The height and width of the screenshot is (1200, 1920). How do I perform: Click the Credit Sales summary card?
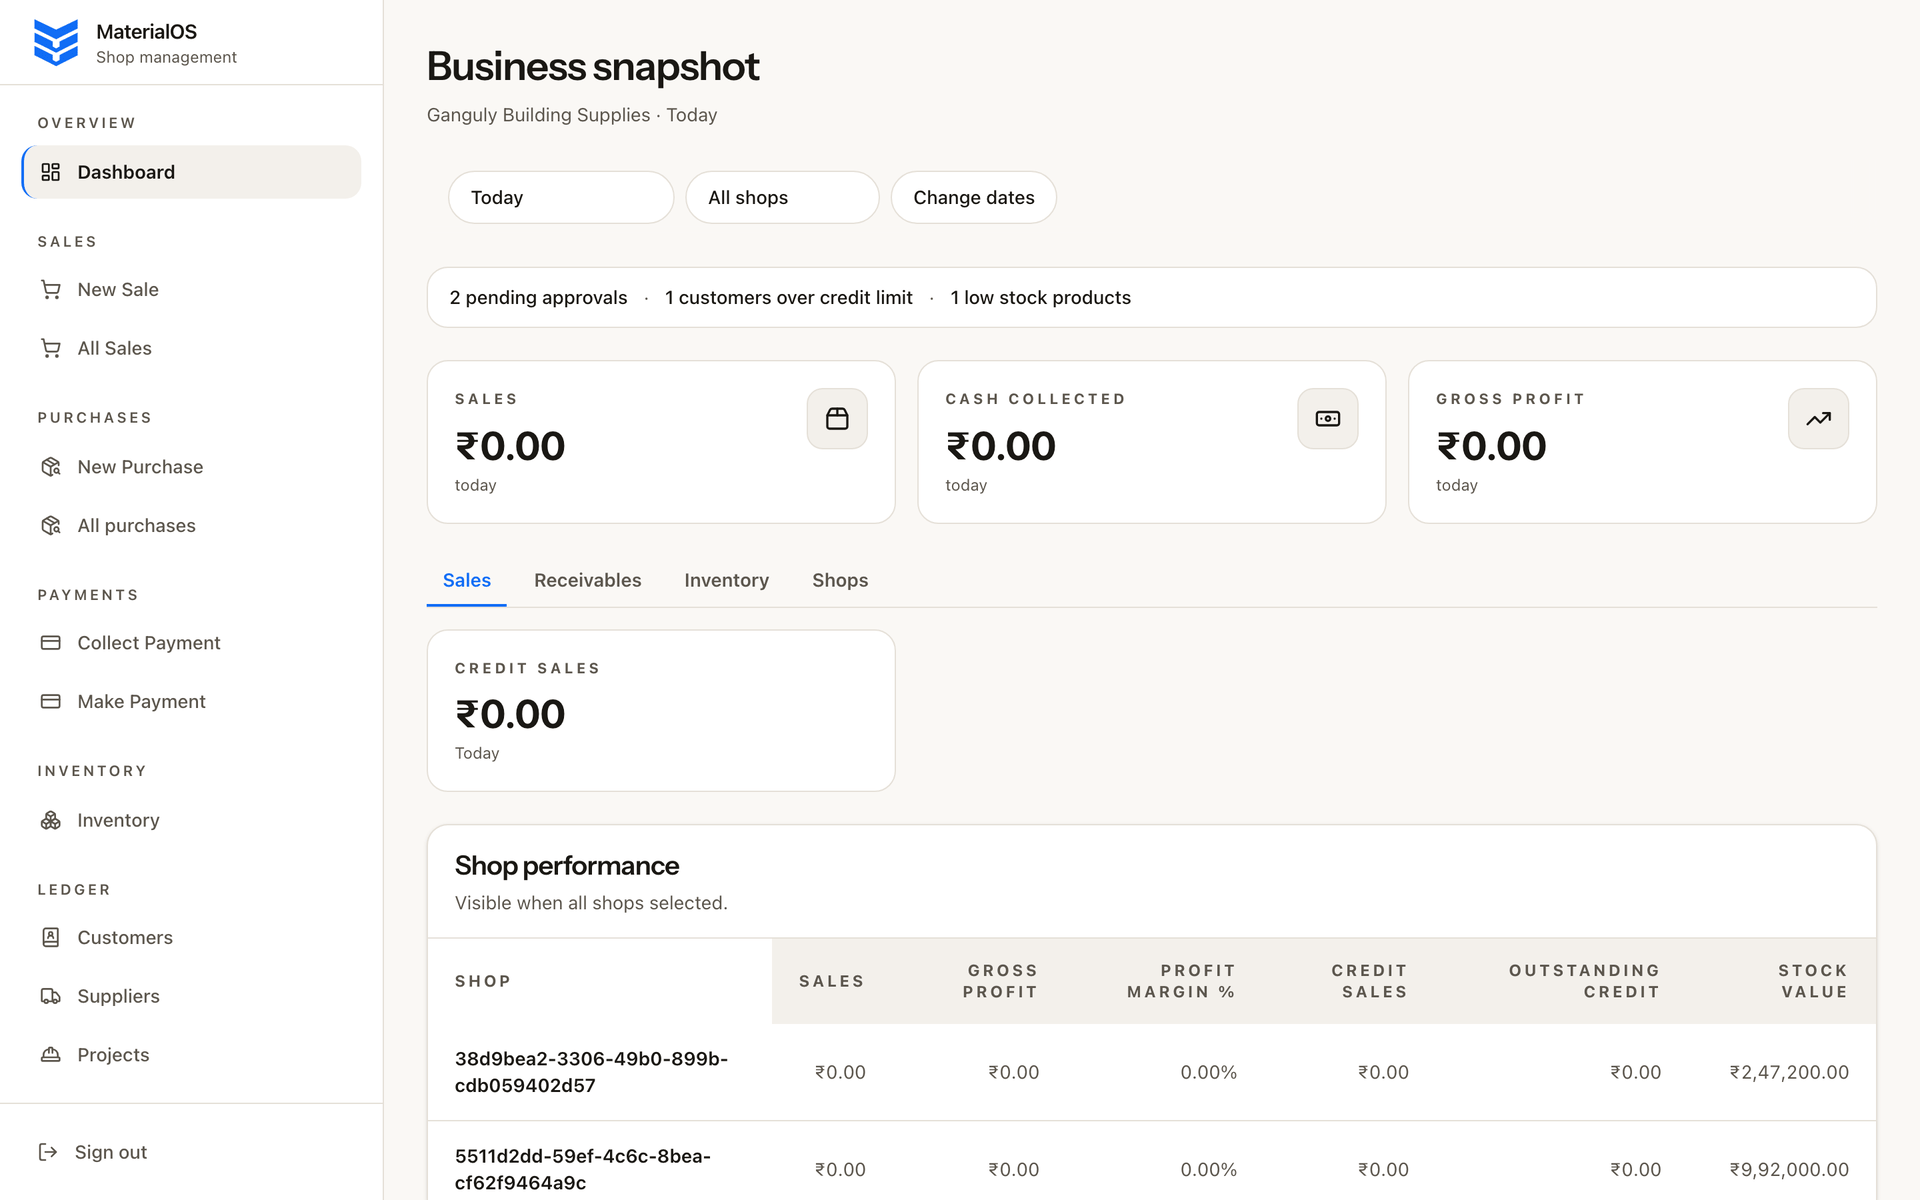pyautogui.click(x=661, y=711)
